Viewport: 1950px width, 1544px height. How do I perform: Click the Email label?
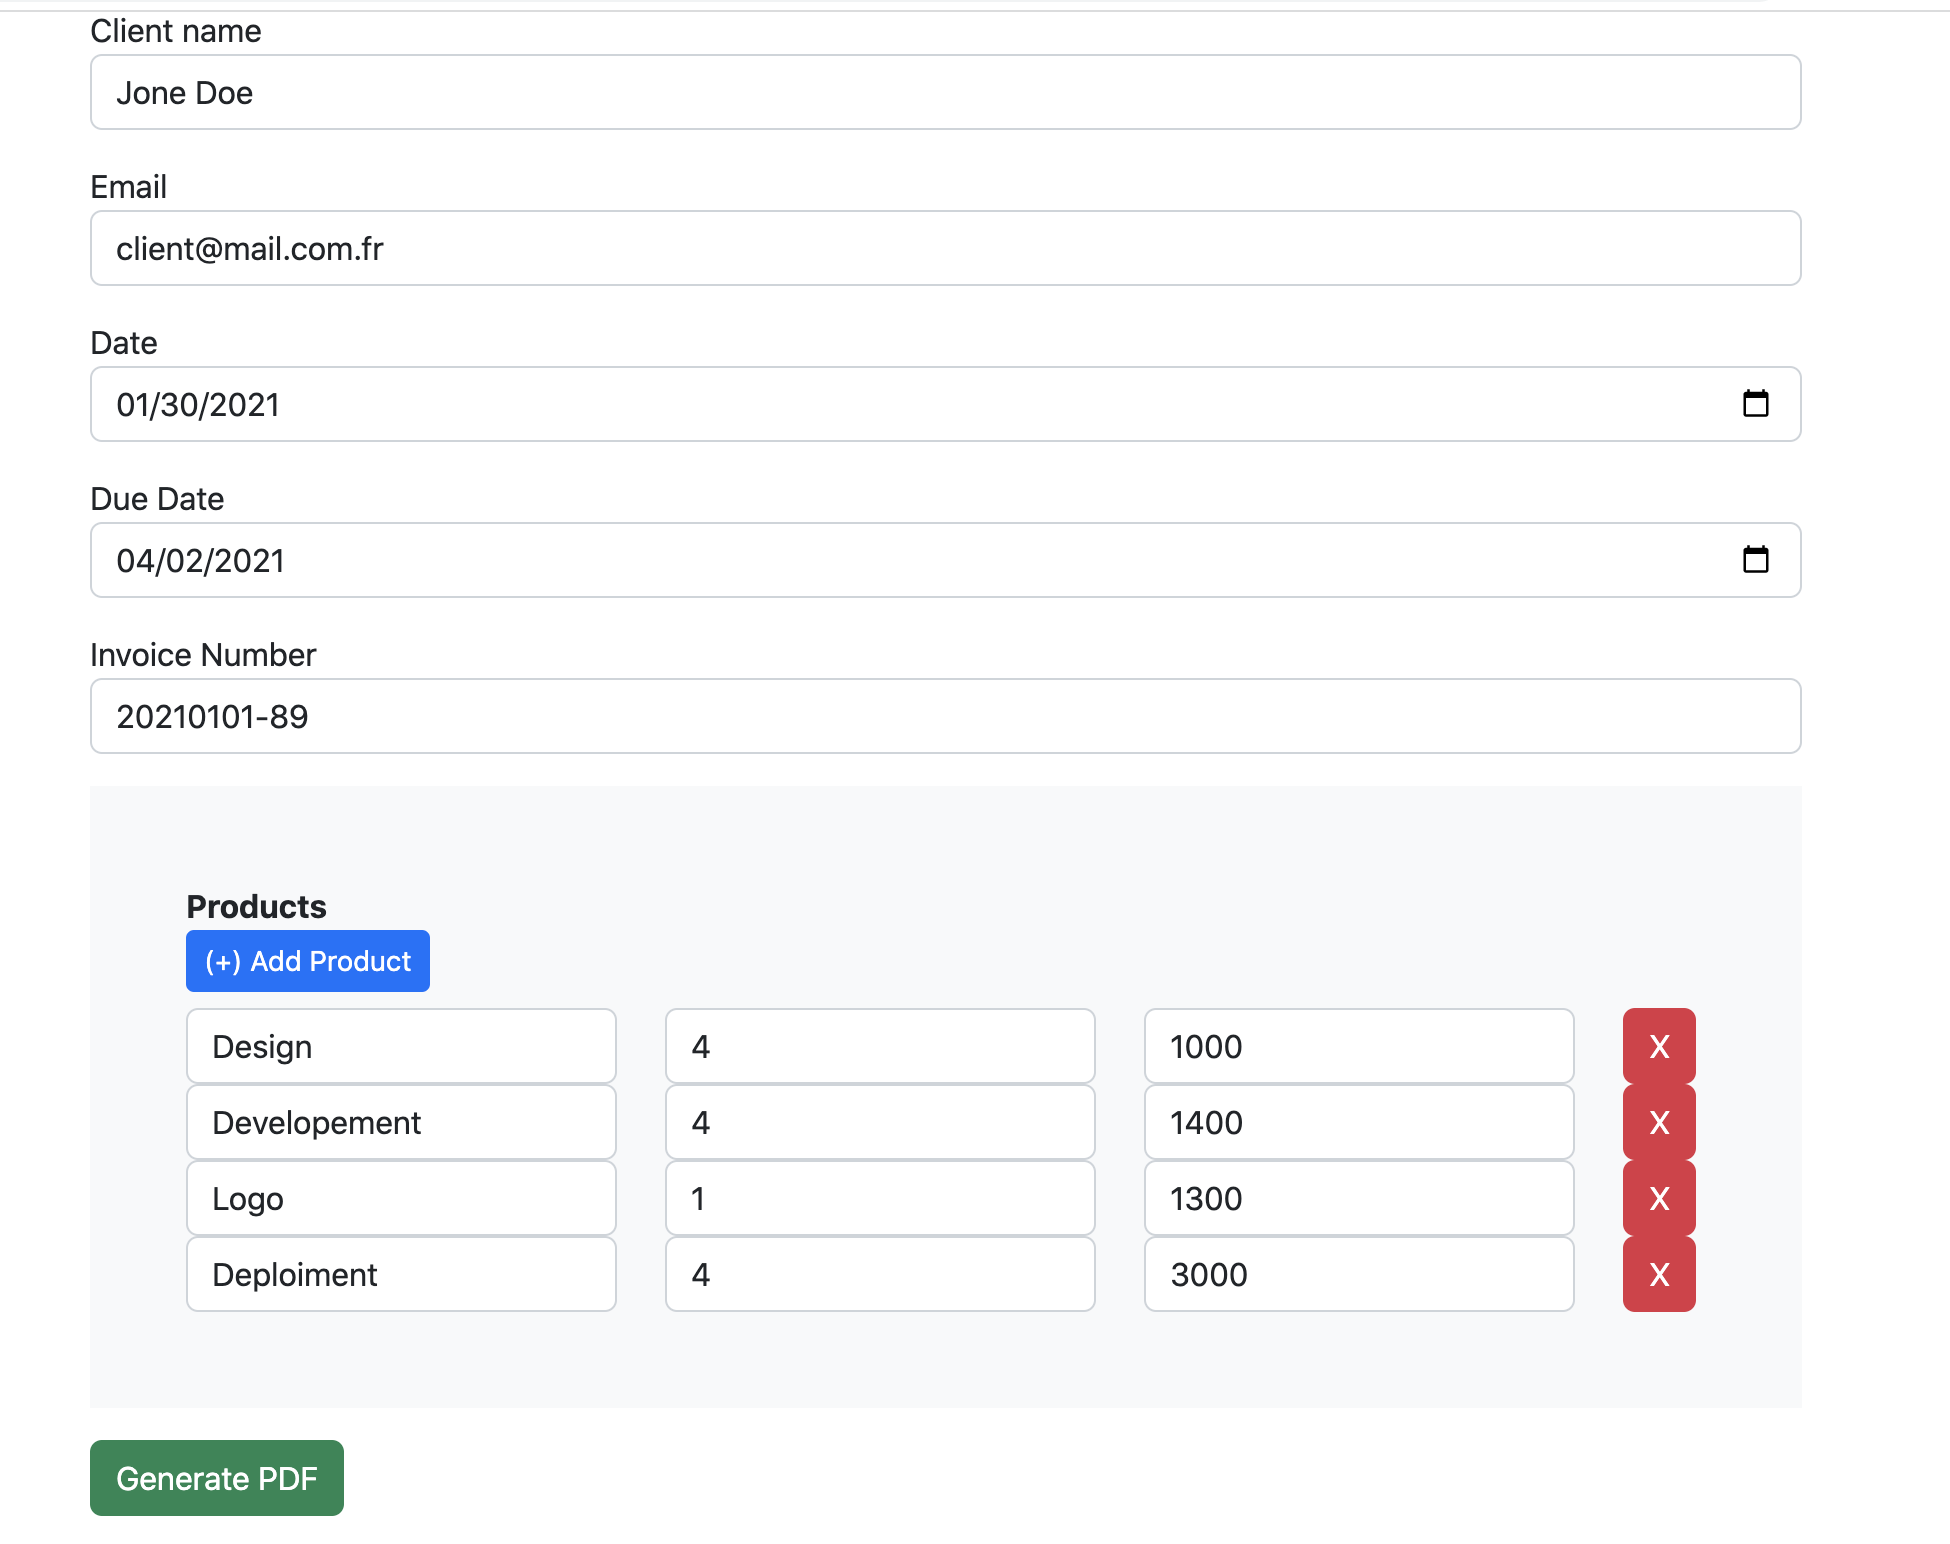[128, 187]
